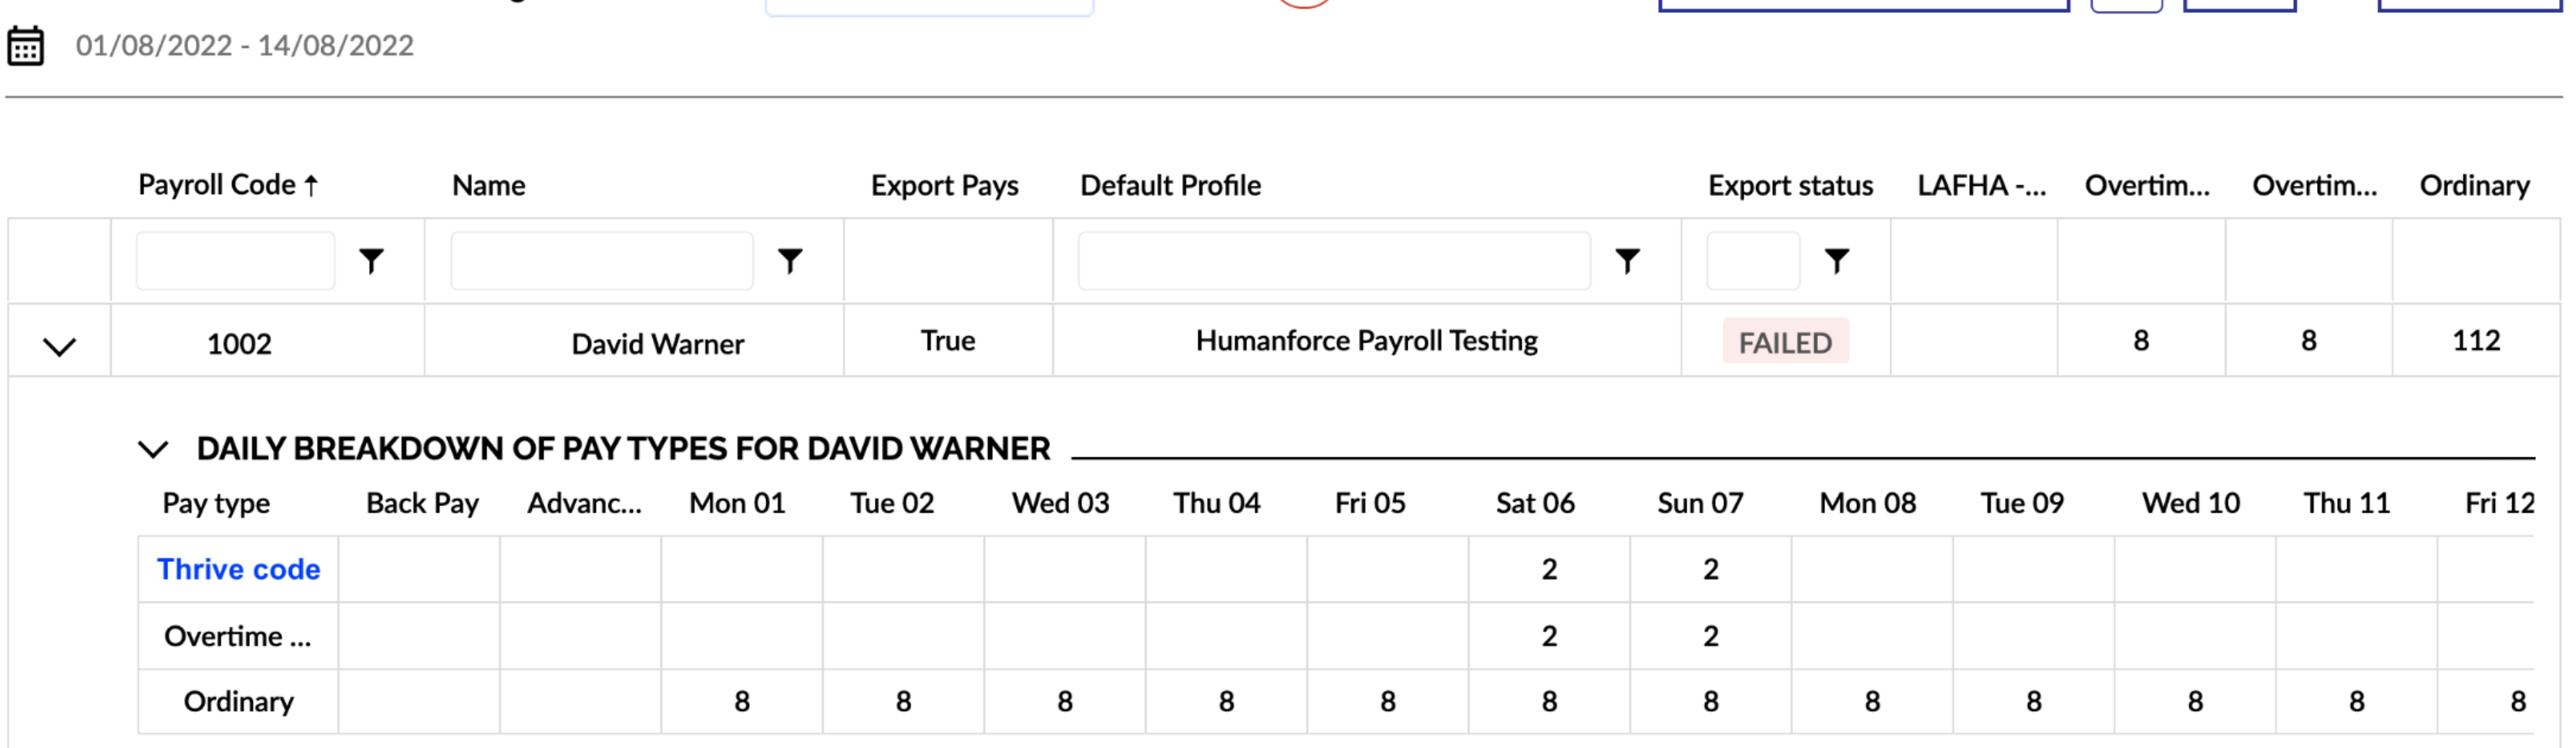
Task: Click the Thrive code value for Sat 06
Action: coord(1549,569)
